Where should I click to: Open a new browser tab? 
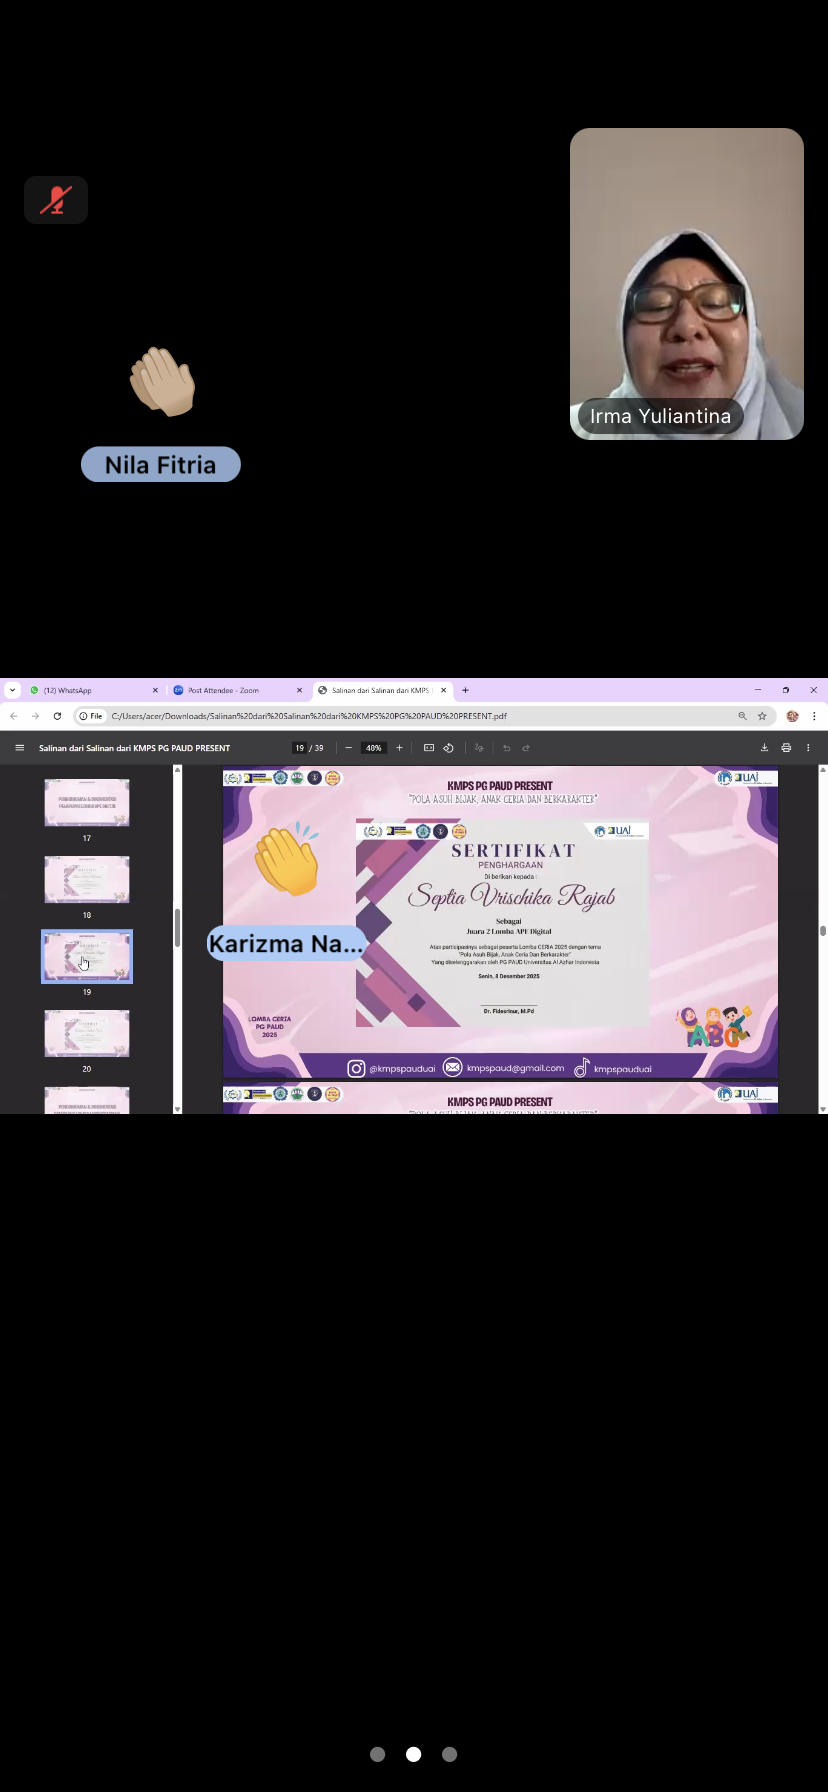click(465, 690)
